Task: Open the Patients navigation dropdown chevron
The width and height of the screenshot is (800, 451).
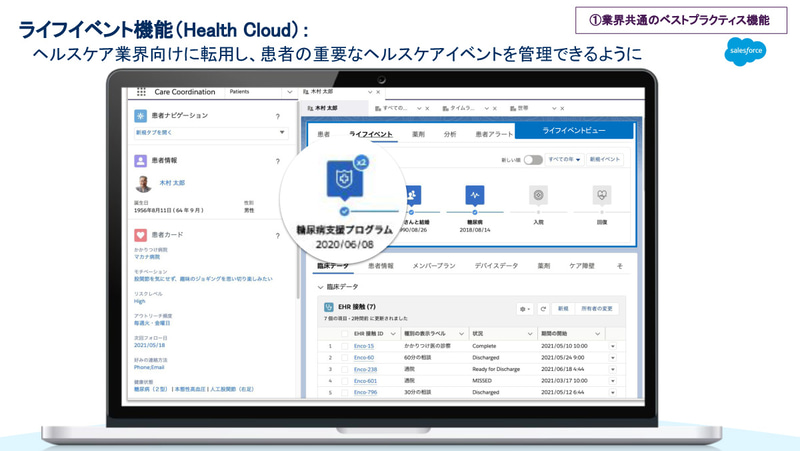Action: tap(289, 92)
